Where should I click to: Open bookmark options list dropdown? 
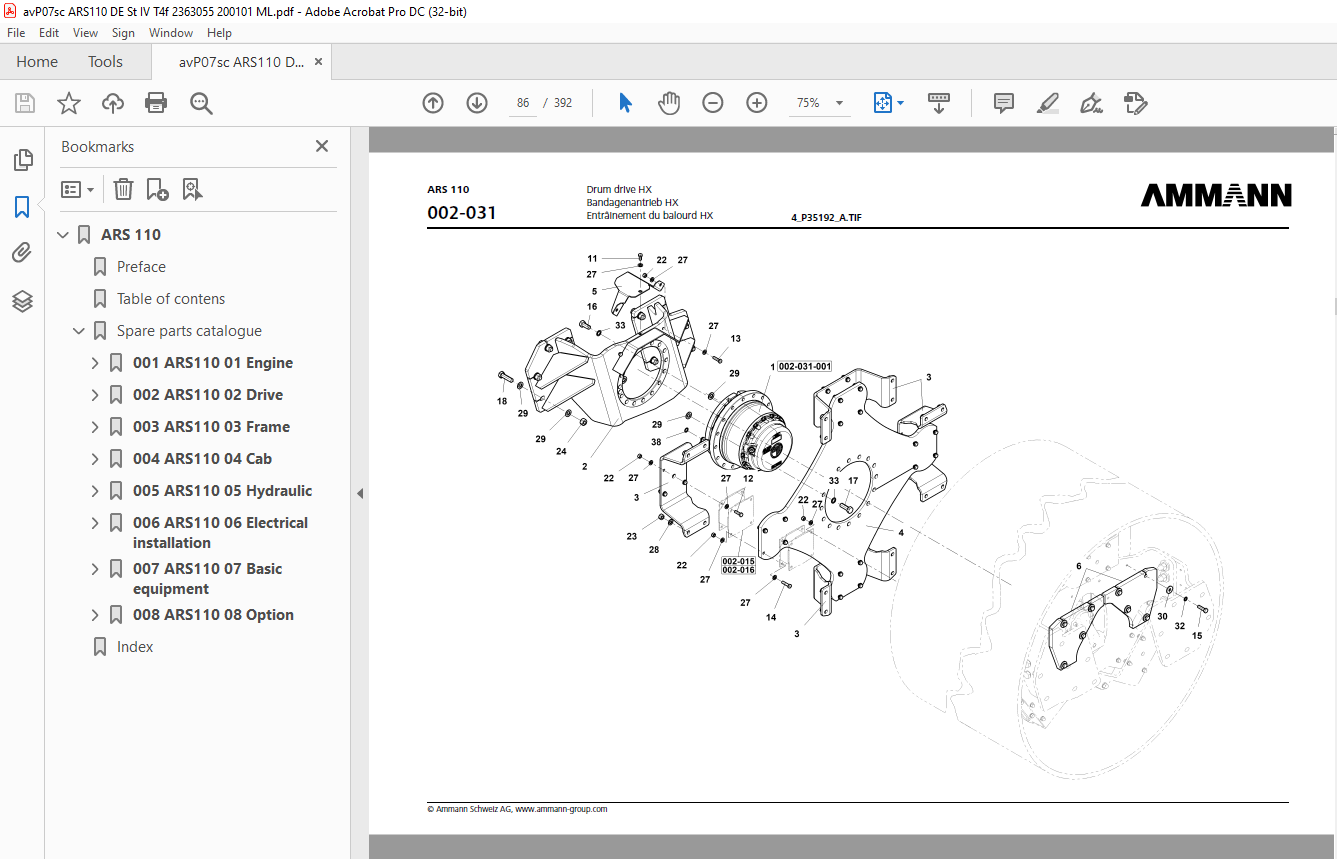click(78, 189)
